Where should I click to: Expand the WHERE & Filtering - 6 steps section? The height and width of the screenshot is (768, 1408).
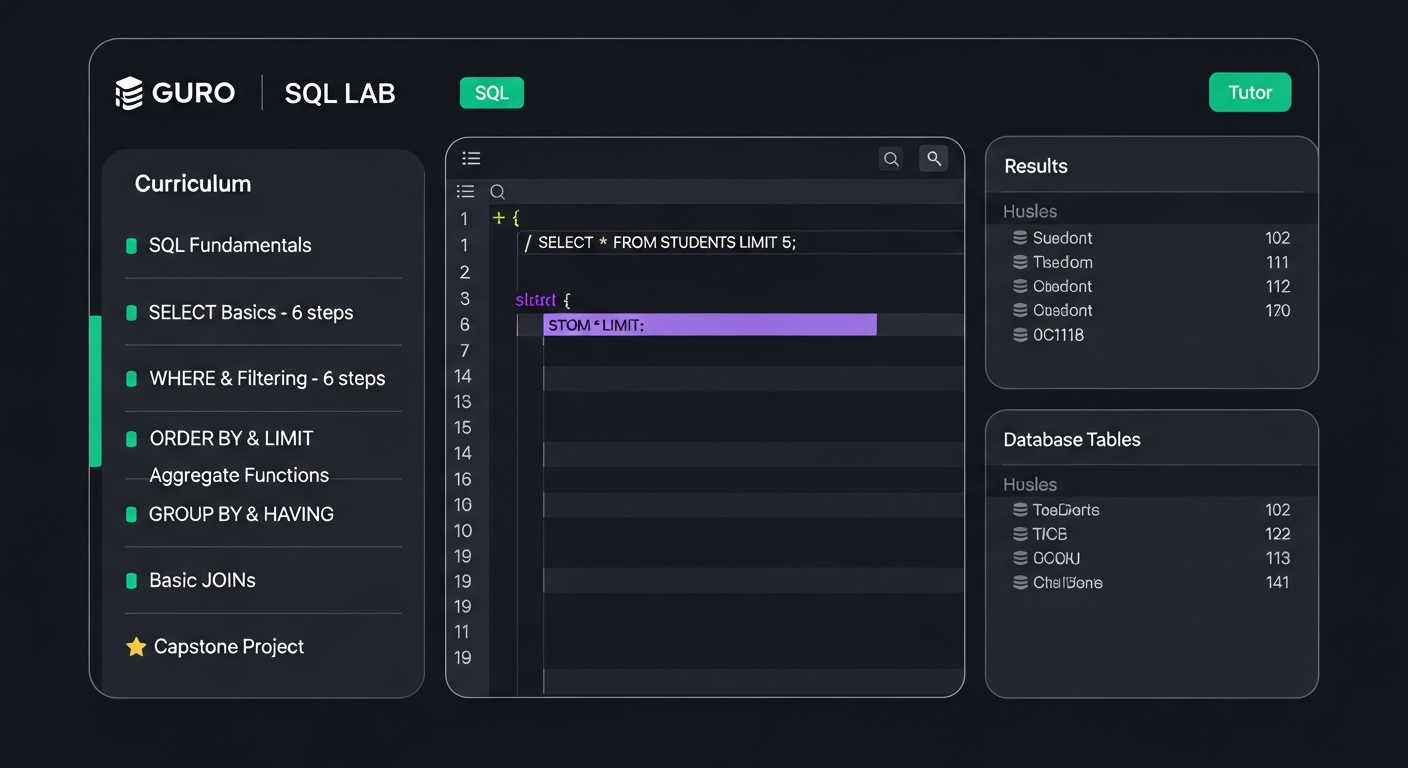point(267,378)
